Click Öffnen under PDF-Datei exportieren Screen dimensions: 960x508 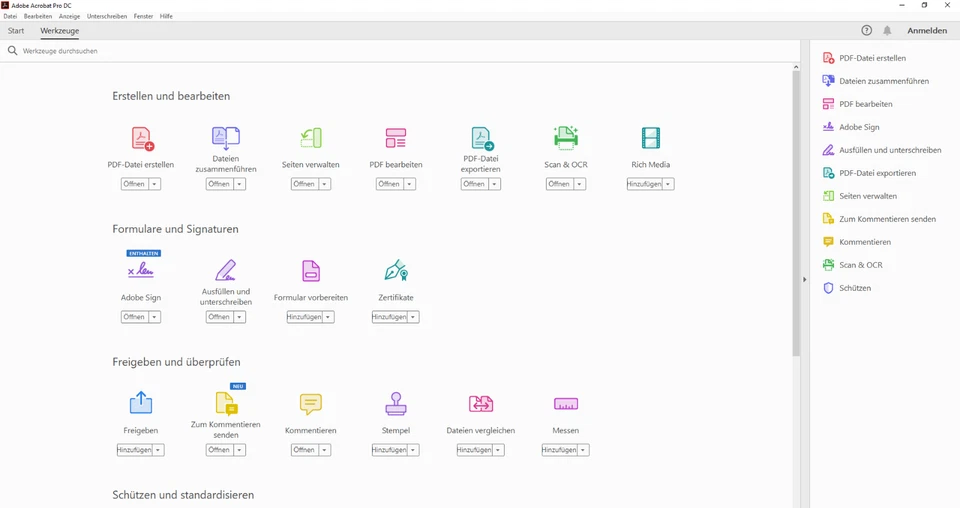click(474, 184)
